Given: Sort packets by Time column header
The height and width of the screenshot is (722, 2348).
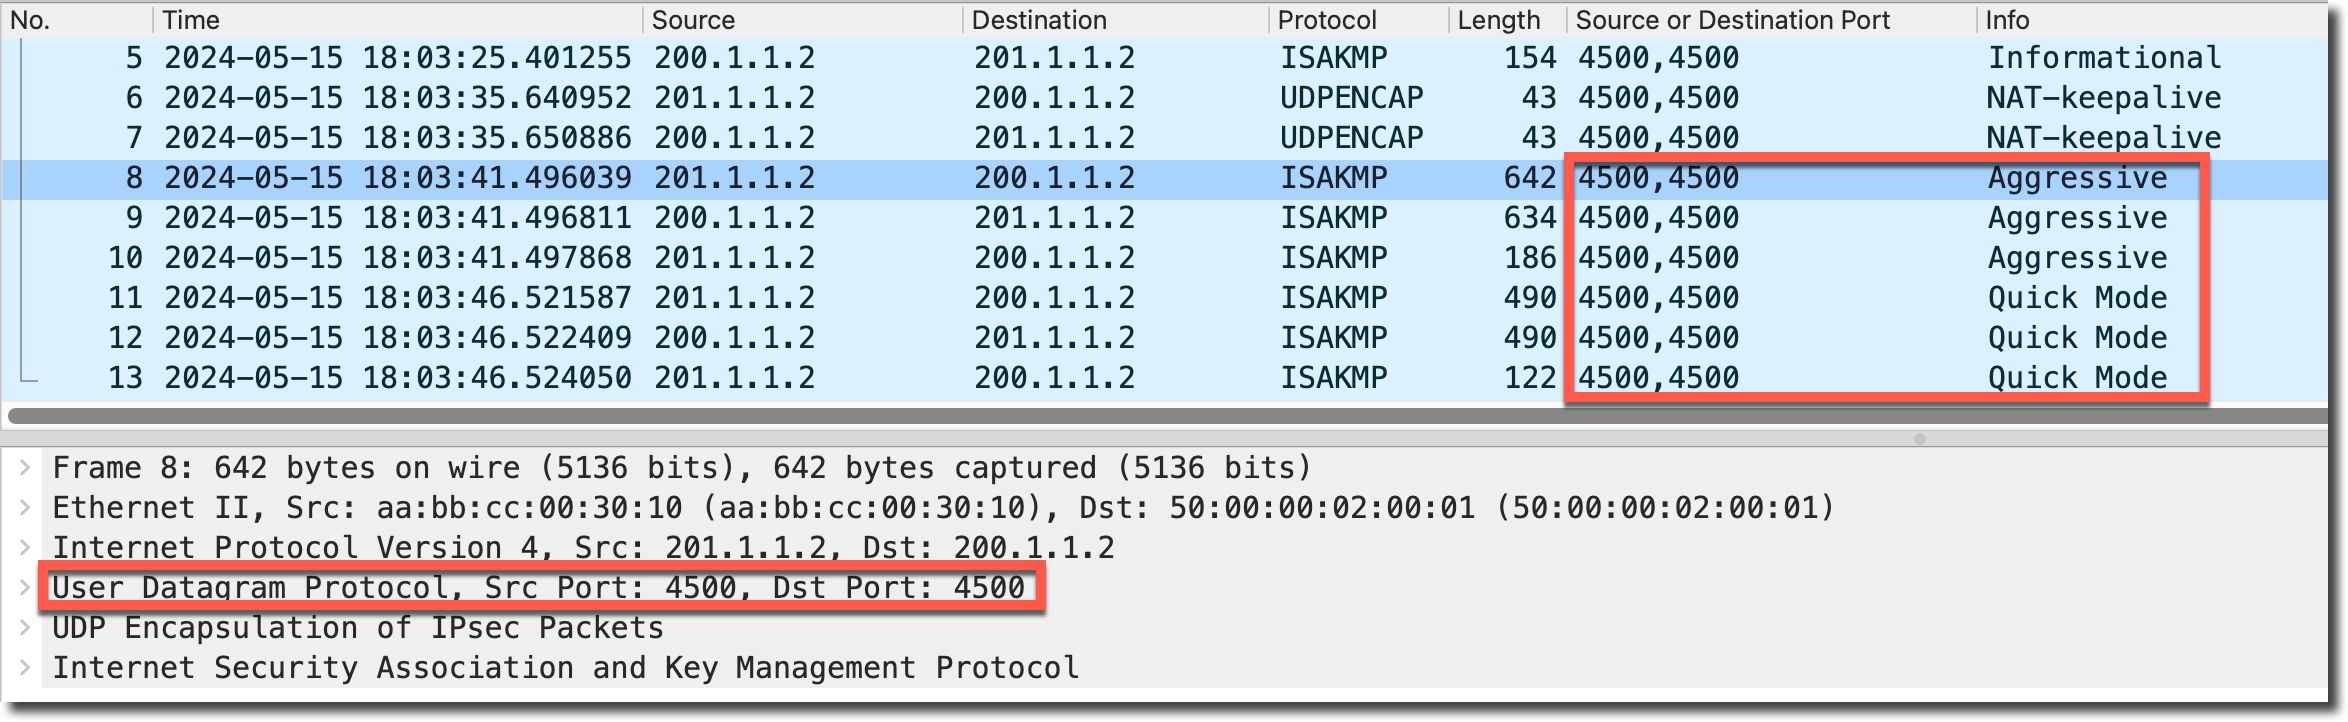Looking at the screenshot, I should coord(191,20).
